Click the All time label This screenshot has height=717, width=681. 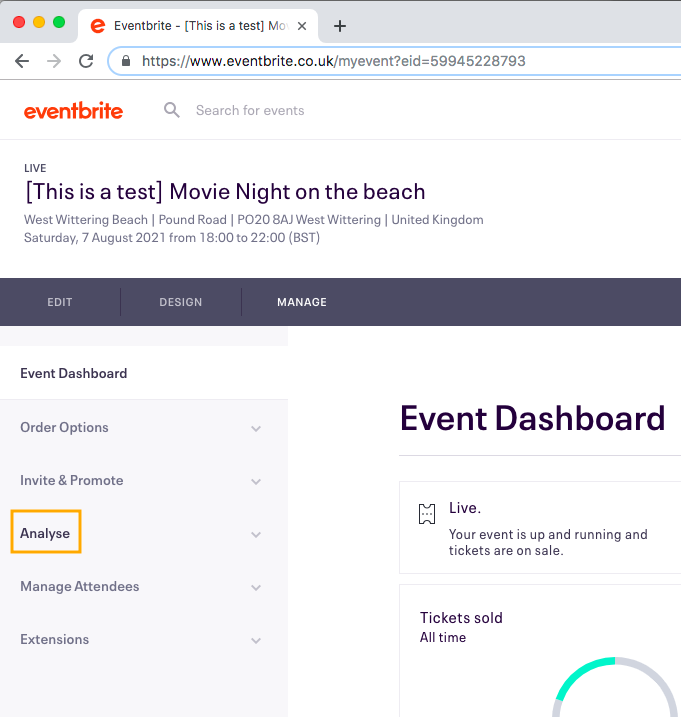click(x=443, y=637)
